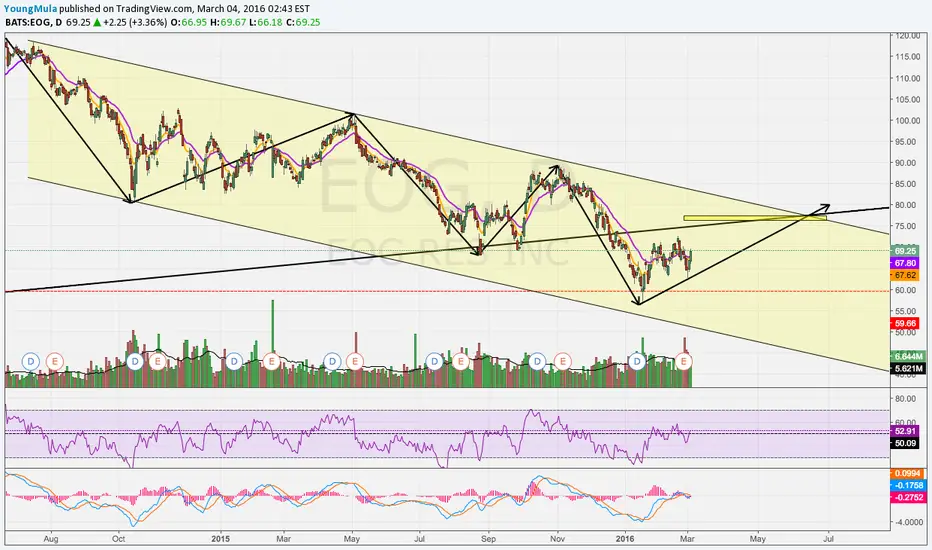Viewport: 932px width, 550px height.
Task: Click the O:66.95 open price value
Action: pyautogui.click(x=188, y=22)
